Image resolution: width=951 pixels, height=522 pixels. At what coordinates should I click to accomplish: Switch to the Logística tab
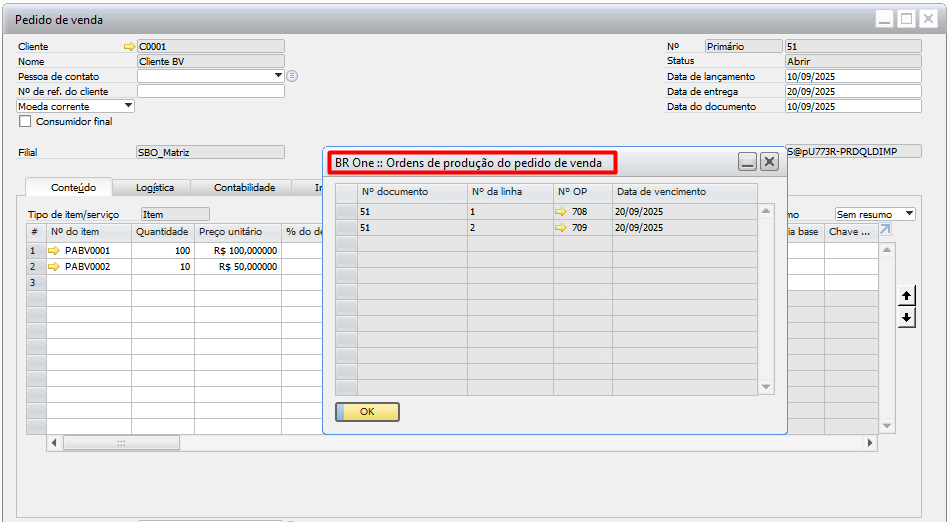tap(155, 187)
